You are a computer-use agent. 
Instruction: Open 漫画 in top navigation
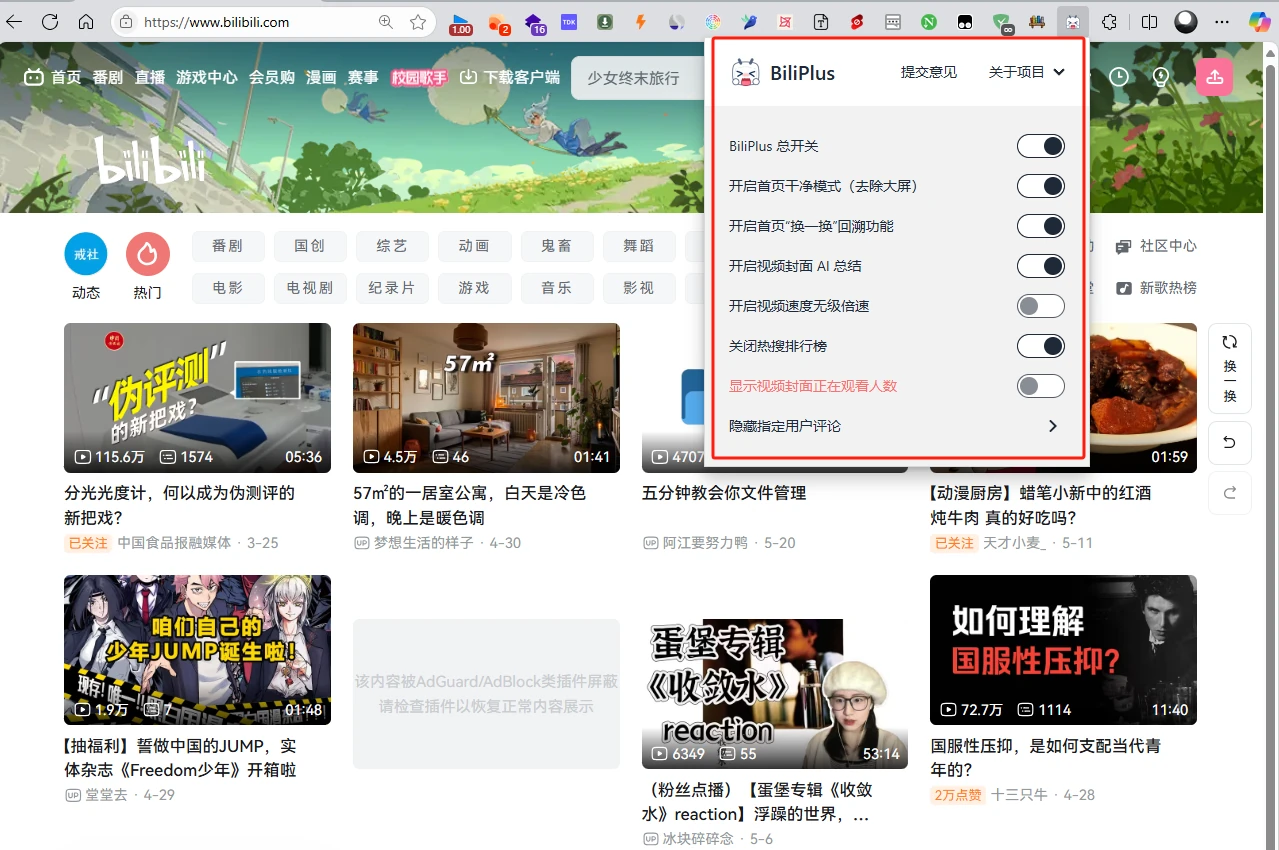point(321,77)
